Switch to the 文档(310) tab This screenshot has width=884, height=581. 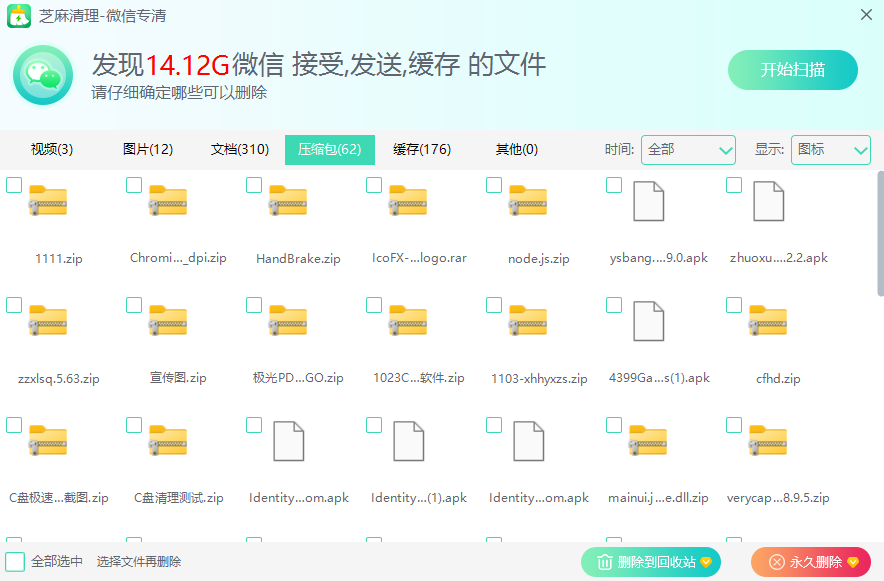click(x=240, y=150)
